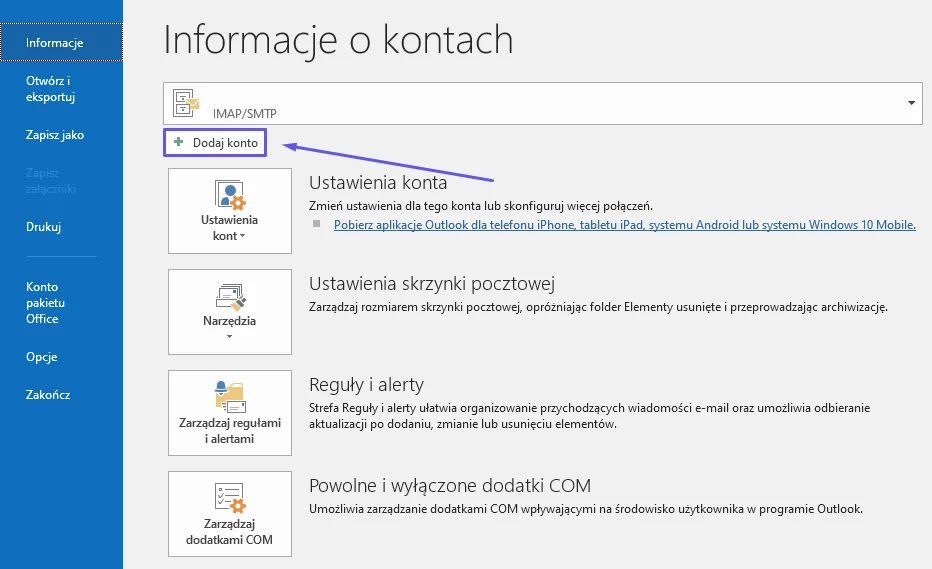Screen dimensions: 932x569
Task: Click the Ustawienia konta heading
Action: point(378,183)
